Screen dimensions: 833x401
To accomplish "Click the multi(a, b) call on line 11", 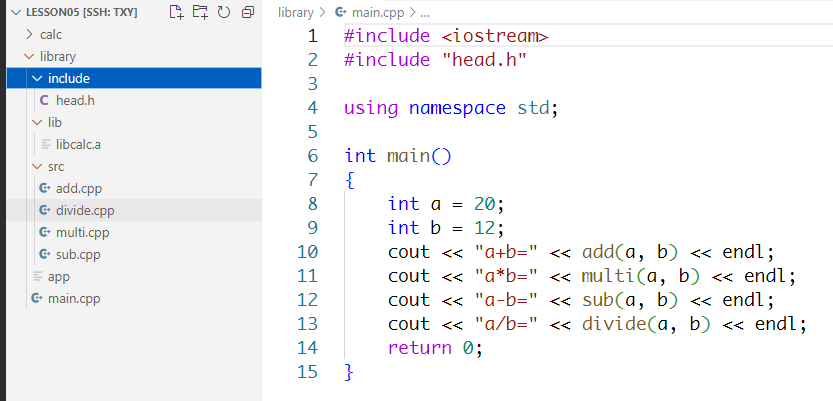I will (641, 276).
